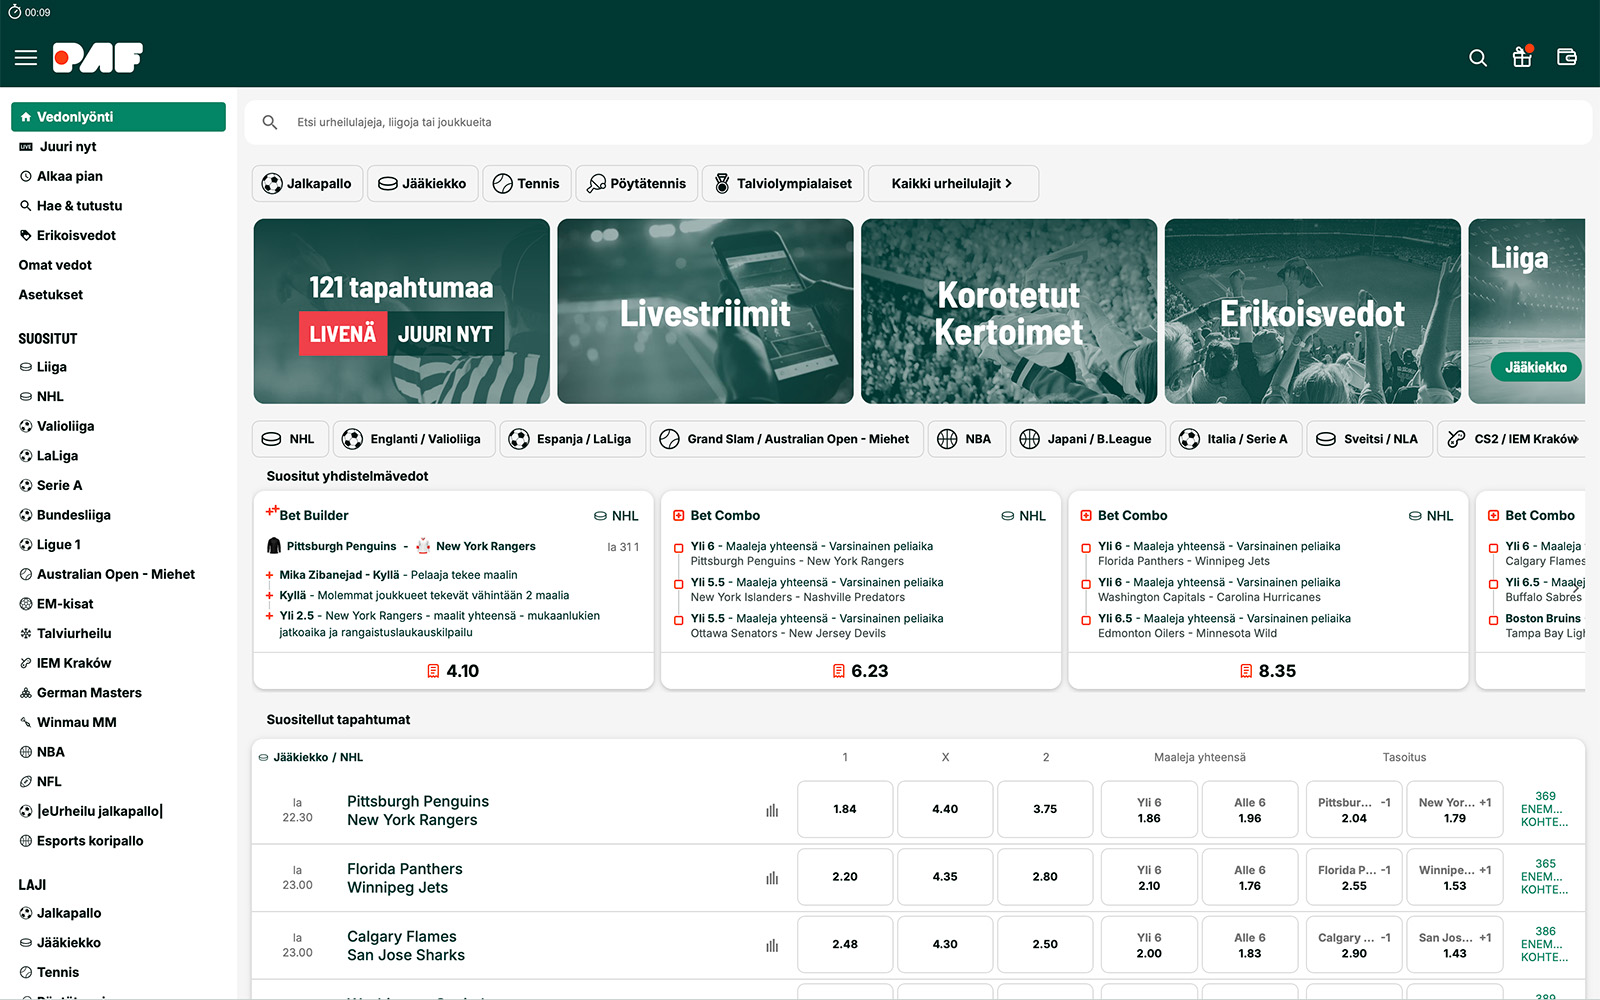Open statistics icon for Calgary Flames match

tap(772, 945)
